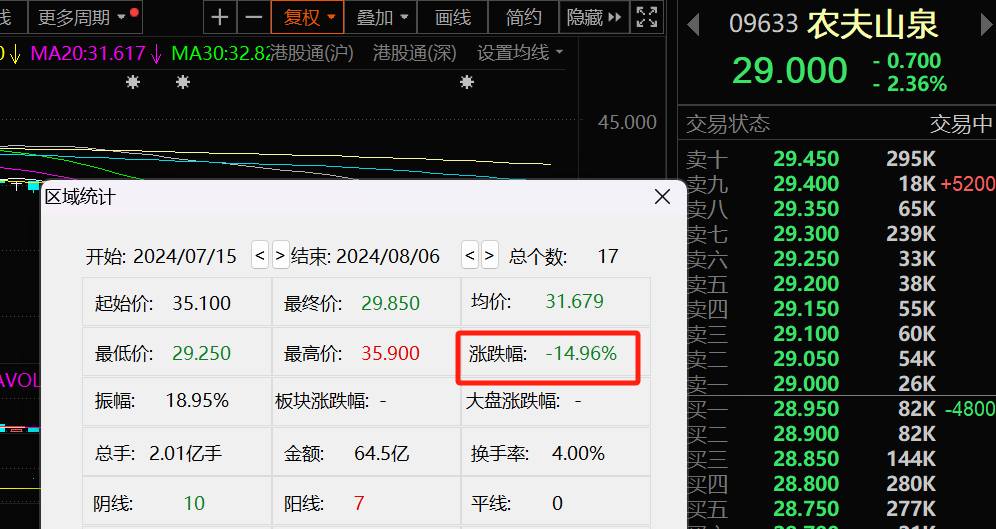Open the 更多周期 dropdown
This screenshot has height=529, width=996.
(x=85, y=17)
